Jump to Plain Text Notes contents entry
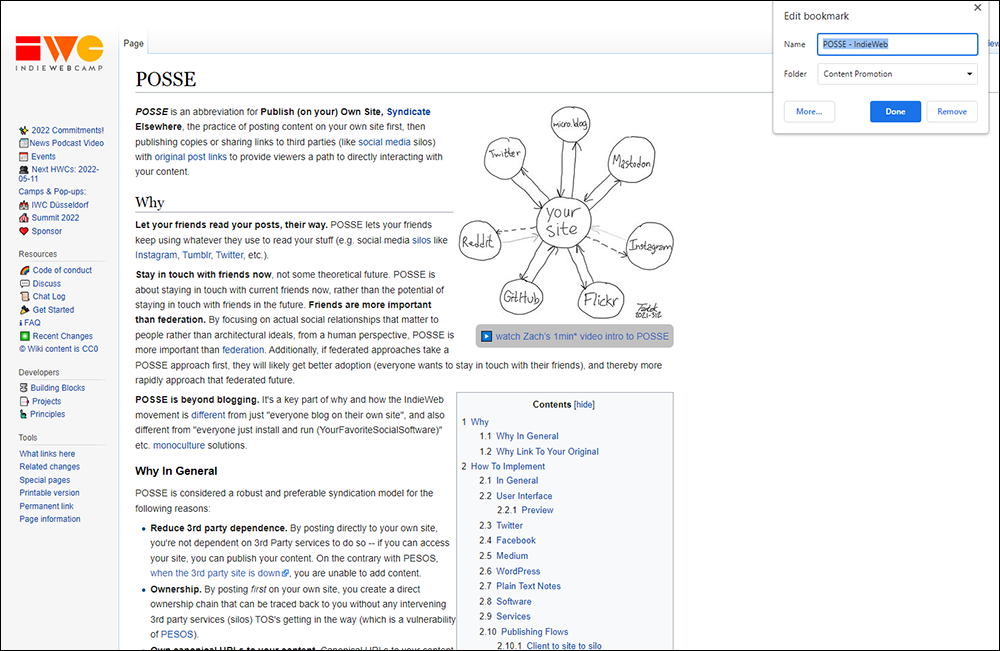 click(x=528, y=586)
